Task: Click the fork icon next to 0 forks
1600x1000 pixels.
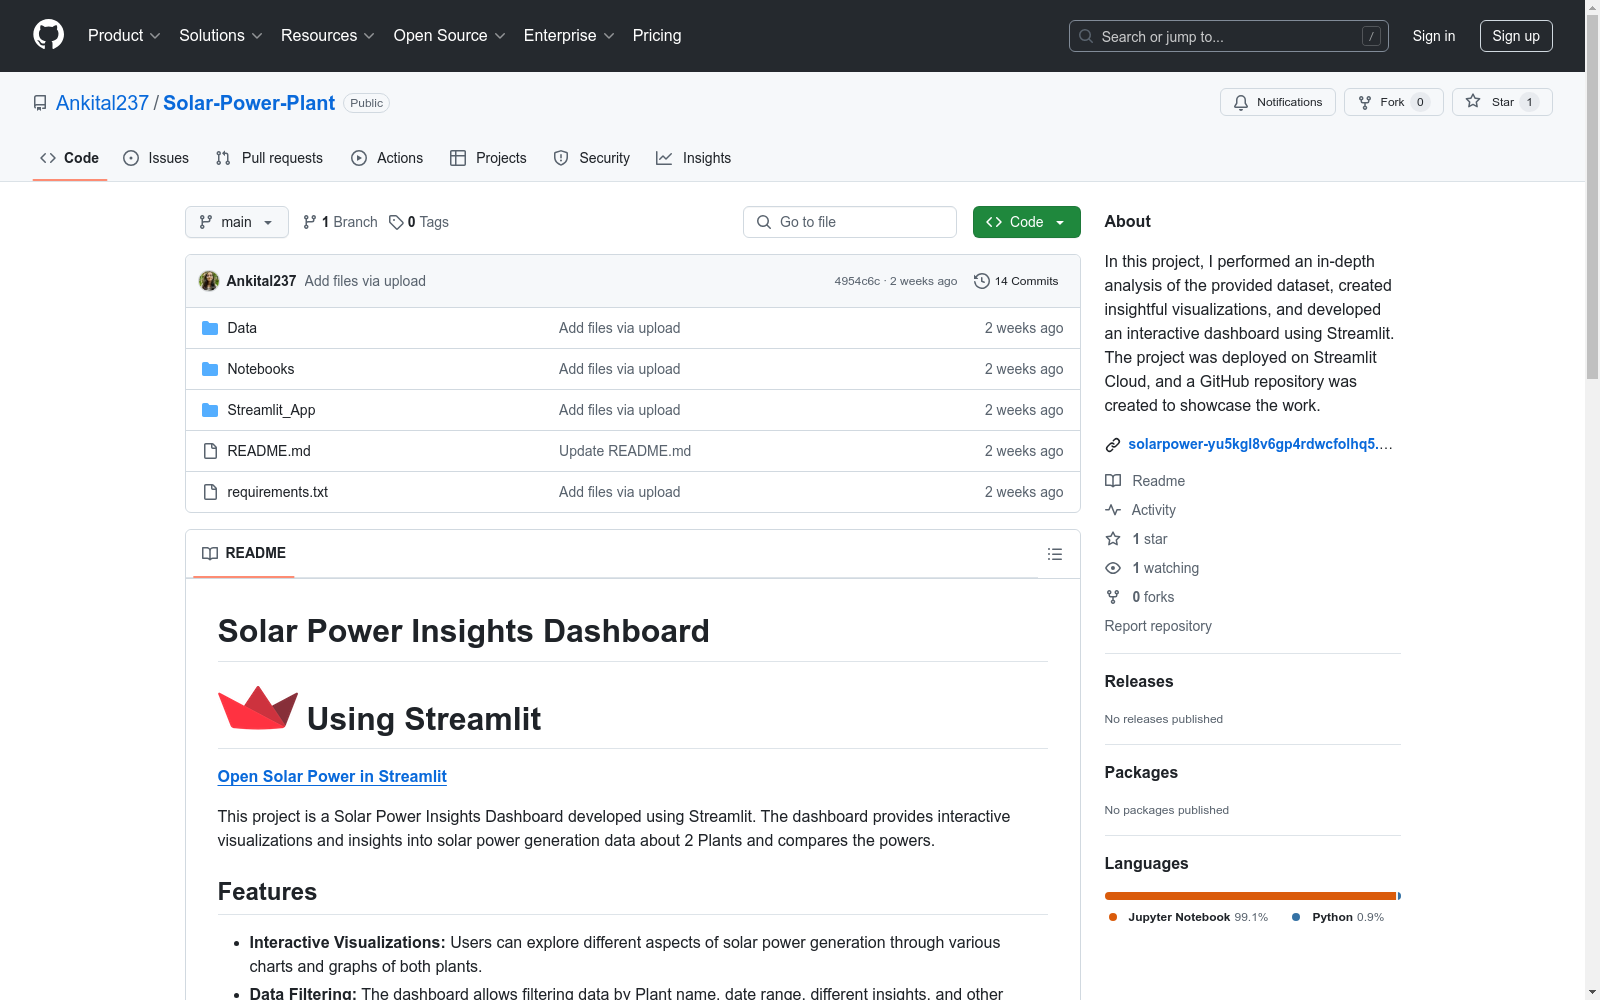Action: pyautogui.click(x=1113, y=597)
